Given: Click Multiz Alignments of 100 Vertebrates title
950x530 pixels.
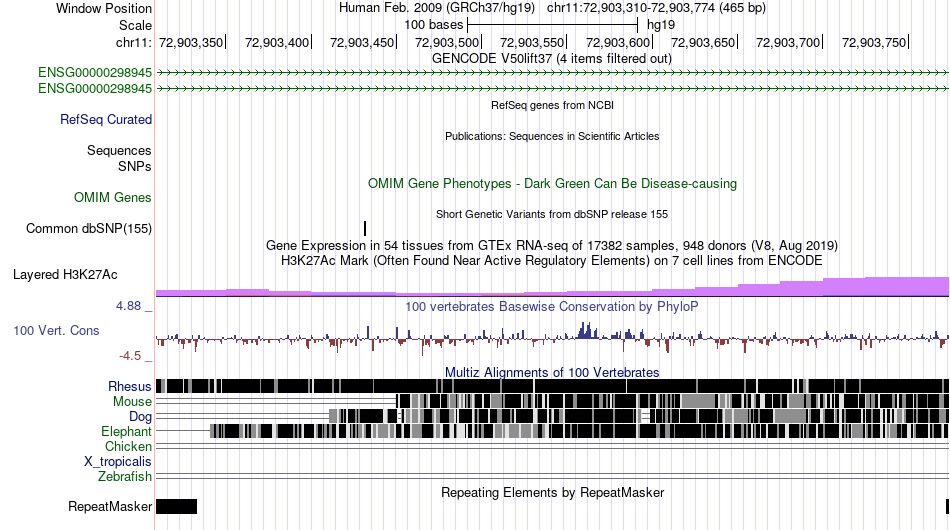Looking at the screenshot, I should [552, 372].
